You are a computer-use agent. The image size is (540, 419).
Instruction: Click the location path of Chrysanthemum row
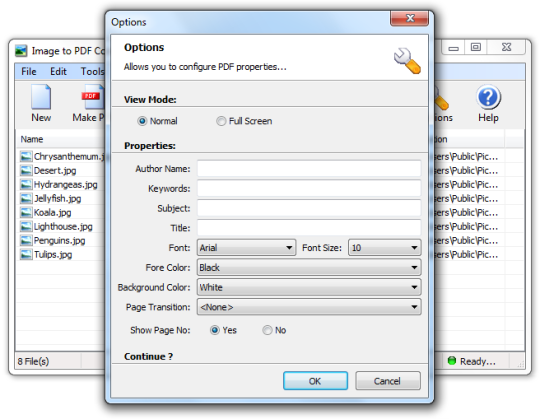(x=466, y=157)
